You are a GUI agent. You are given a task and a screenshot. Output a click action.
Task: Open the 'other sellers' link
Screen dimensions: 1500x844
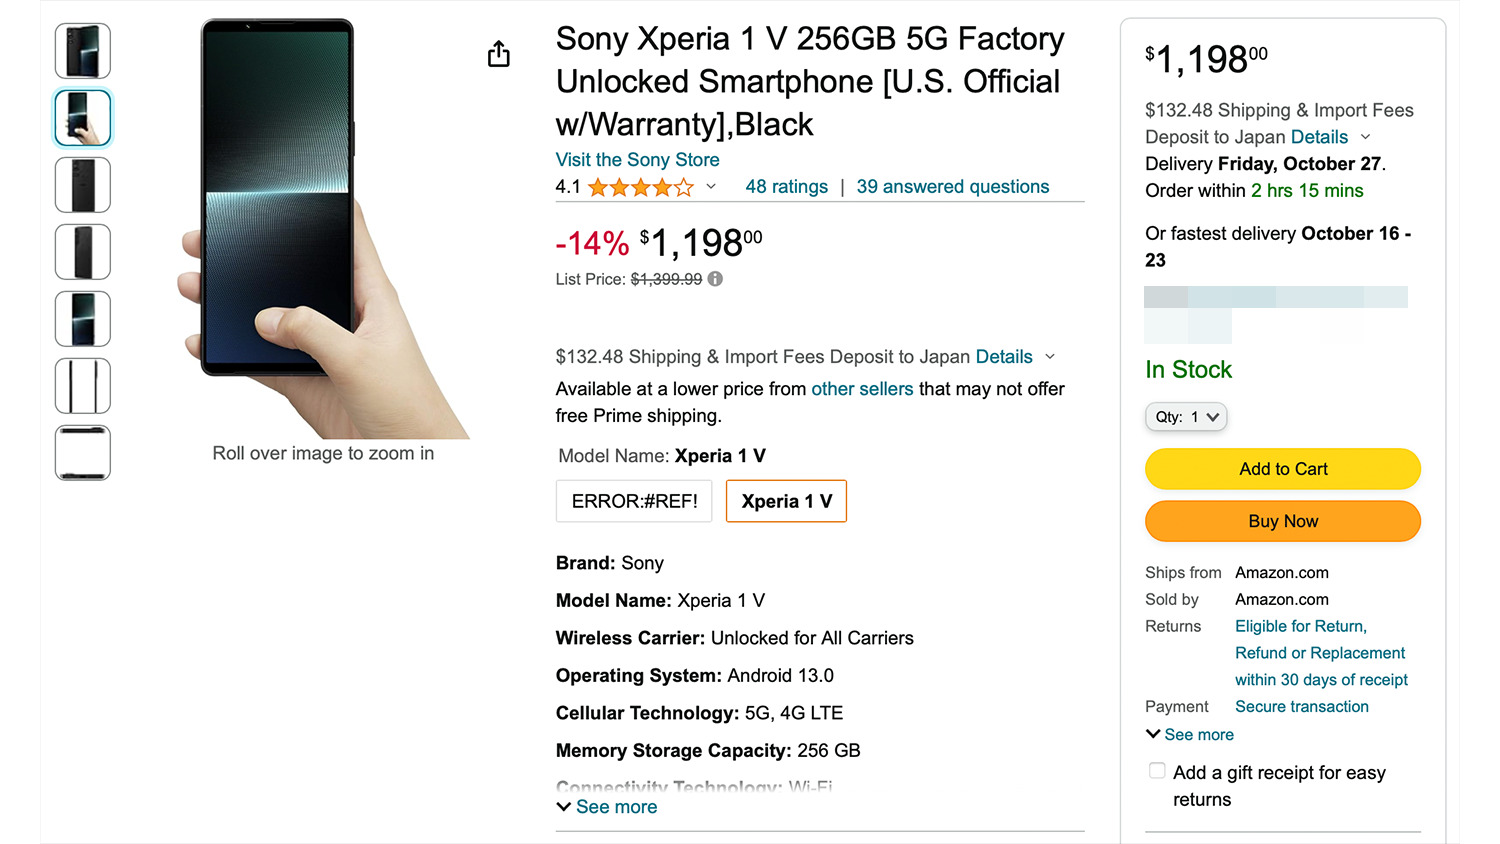(862, 389)
